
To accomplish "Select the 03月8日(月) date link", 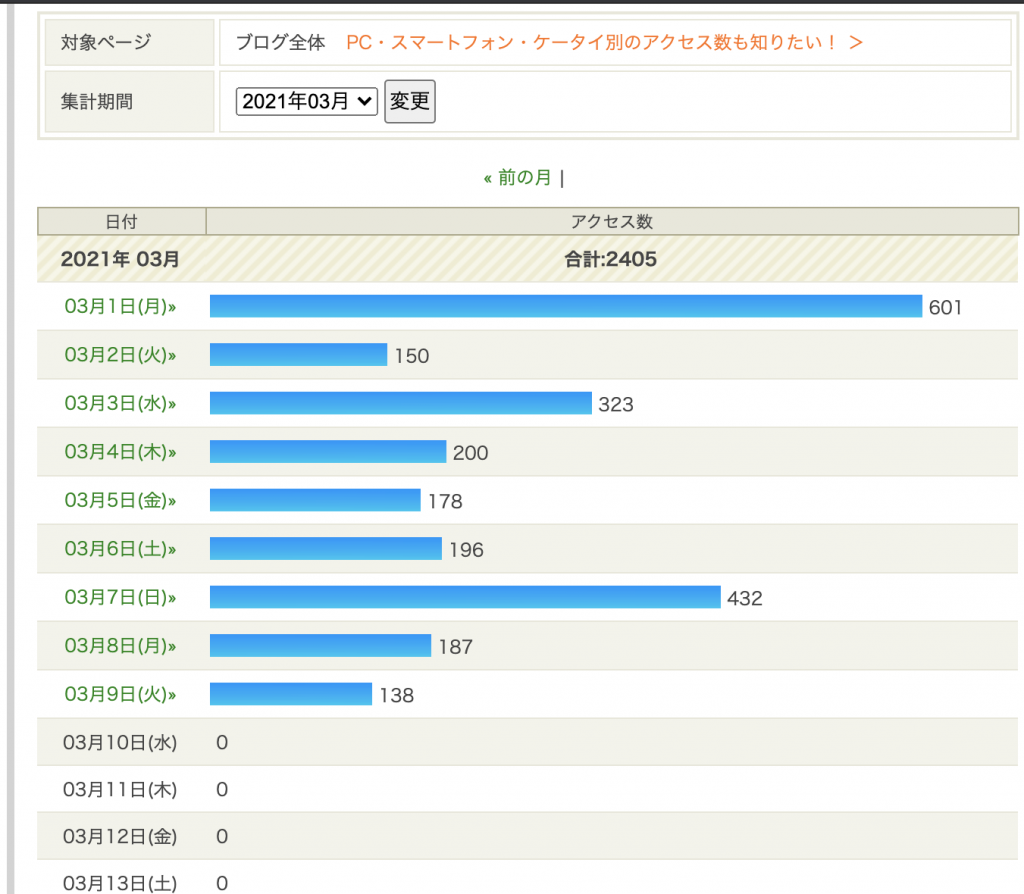I will (120, 646).
